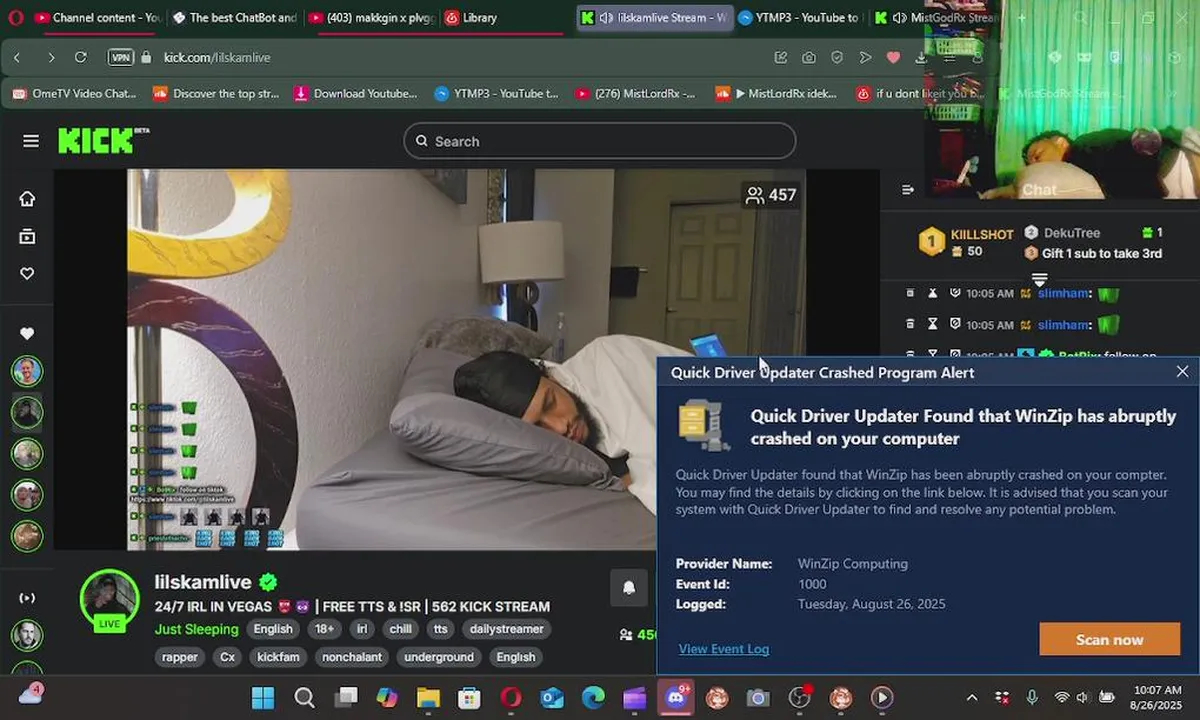The height and width of the screenshot is (720, 1200).
Task: Select the dailystreamer tag
Action: pos(507,629)
